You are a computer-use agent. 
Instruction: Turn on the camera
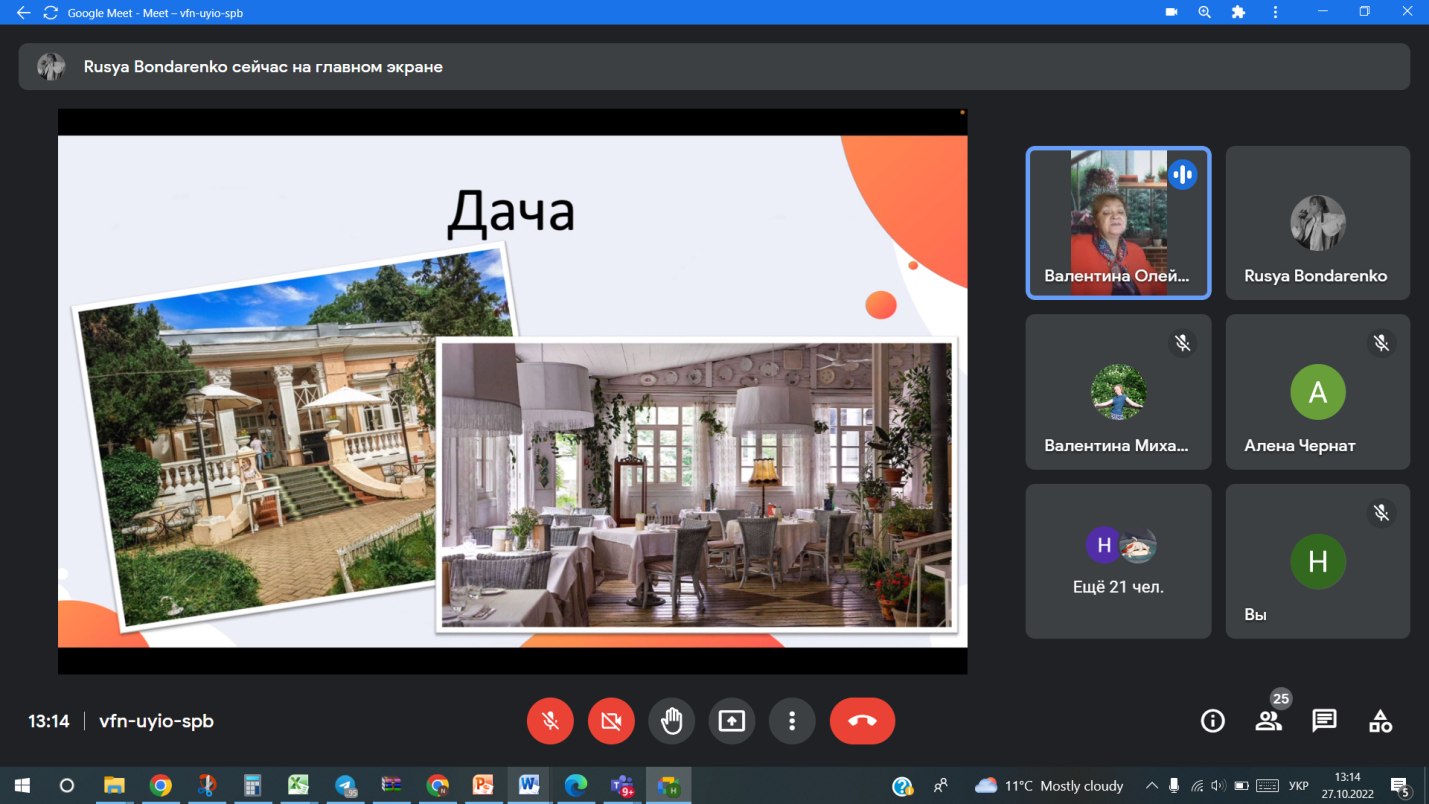pyautogui.click(x=611, y=721)
